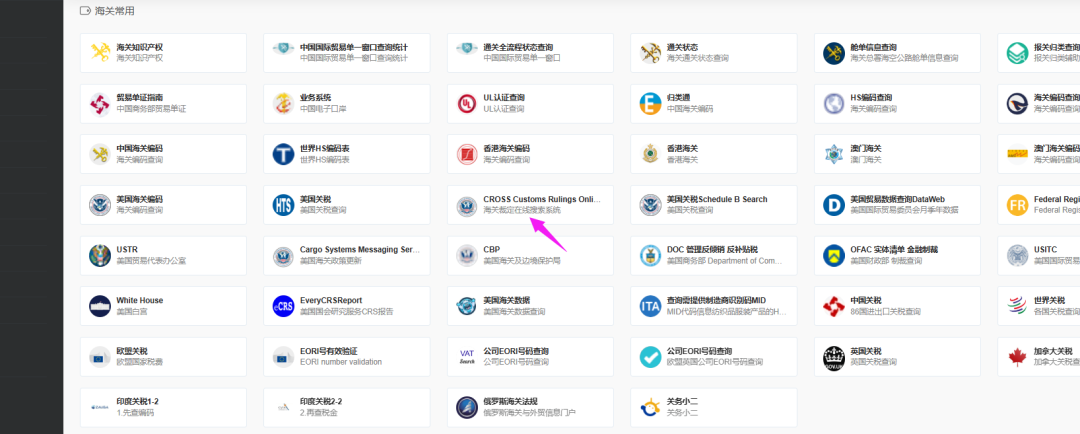This screenshot has height=434, width=1080.
Task: Open DOC 管理反倾销 反补贴税 link
Action: coord(714,256)
